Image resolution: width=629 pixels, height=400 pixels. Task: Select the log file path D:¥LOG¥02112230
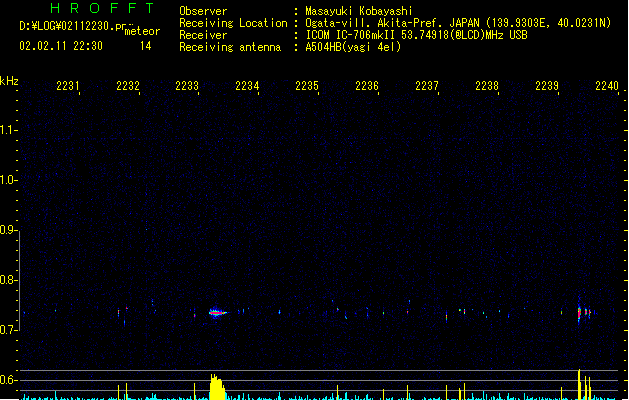tap(72, 26)
